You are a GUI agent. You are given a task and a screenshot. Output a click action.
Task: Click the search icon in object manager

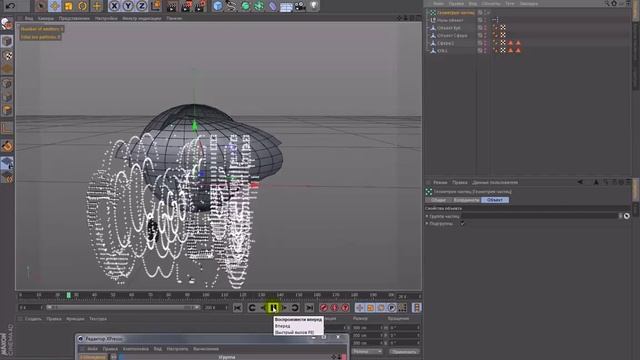607,3
